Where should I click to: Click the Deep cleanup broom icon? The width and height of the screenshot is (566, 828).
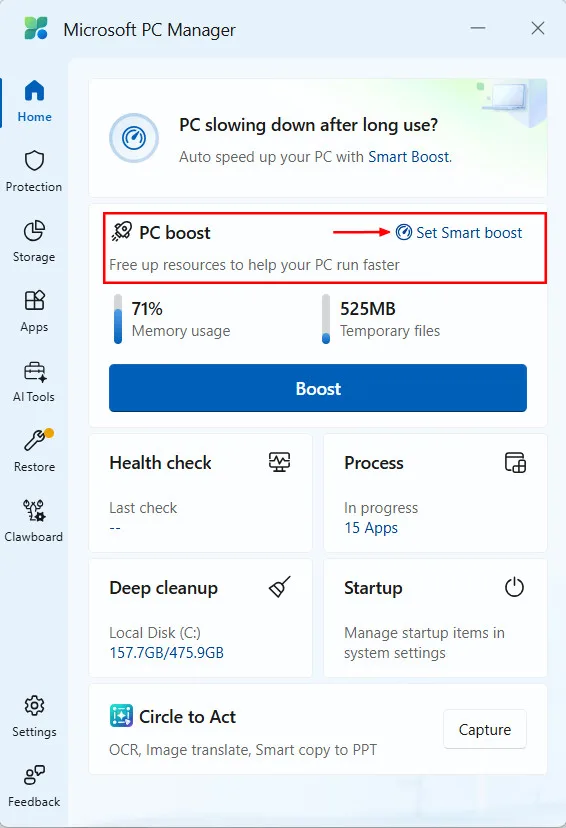click(279, 587)
